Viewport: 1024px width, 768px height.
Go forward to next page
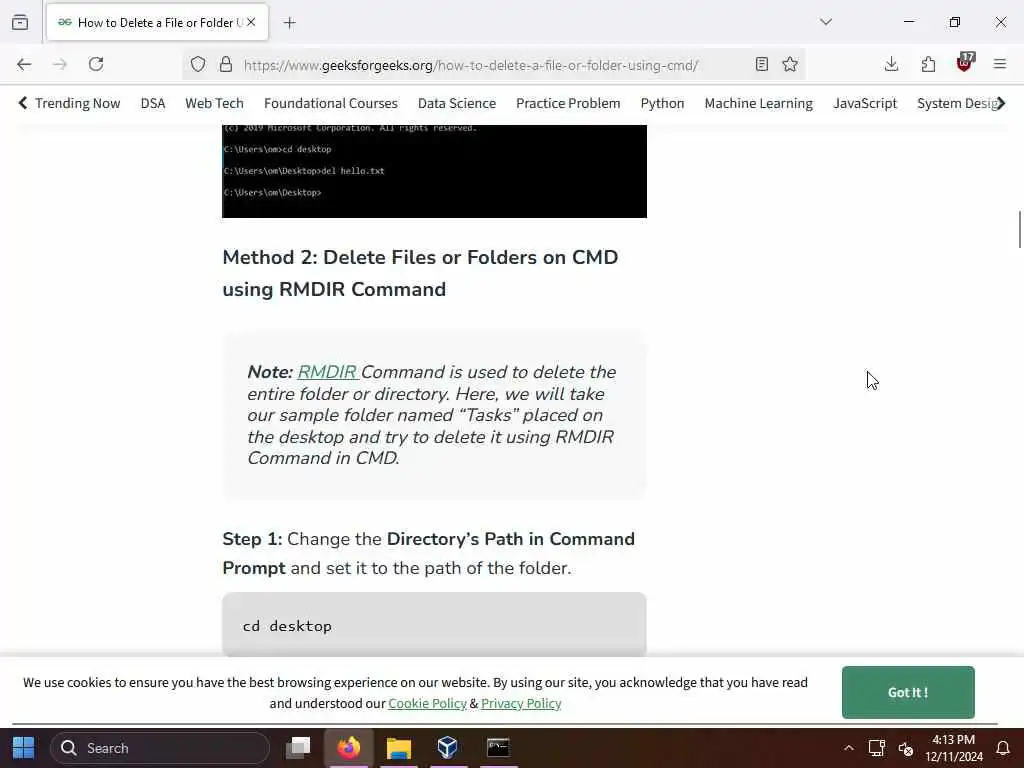[x=60, y=64]
